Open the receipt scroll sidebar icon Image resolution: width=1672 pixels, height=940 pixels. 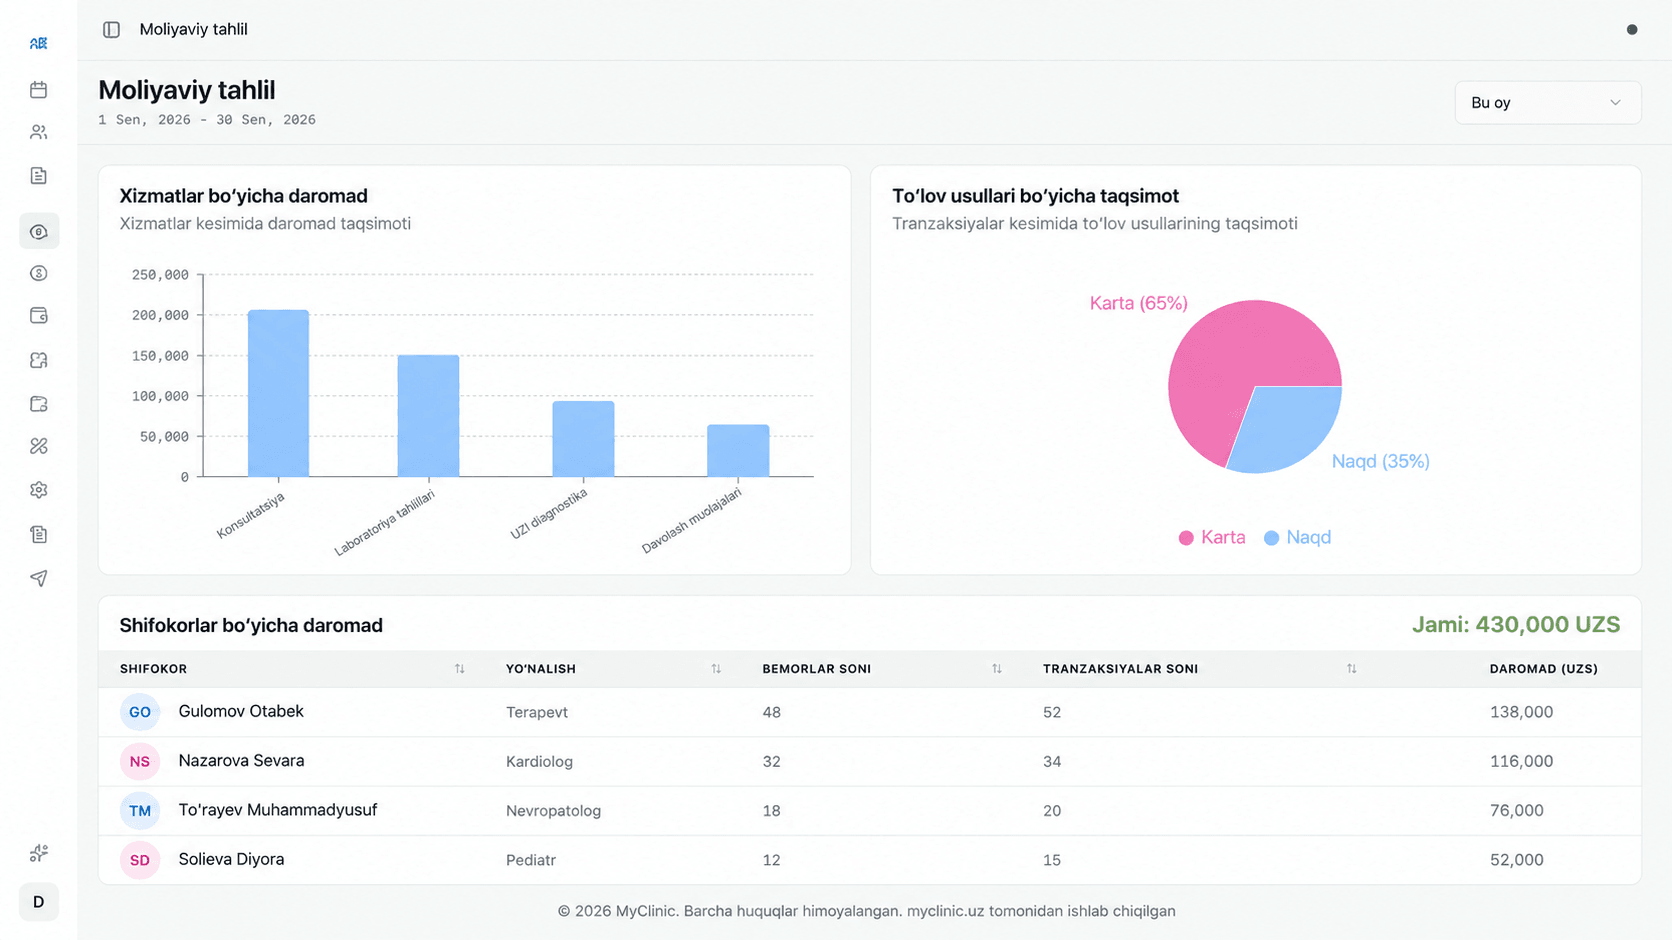[38, 534]
